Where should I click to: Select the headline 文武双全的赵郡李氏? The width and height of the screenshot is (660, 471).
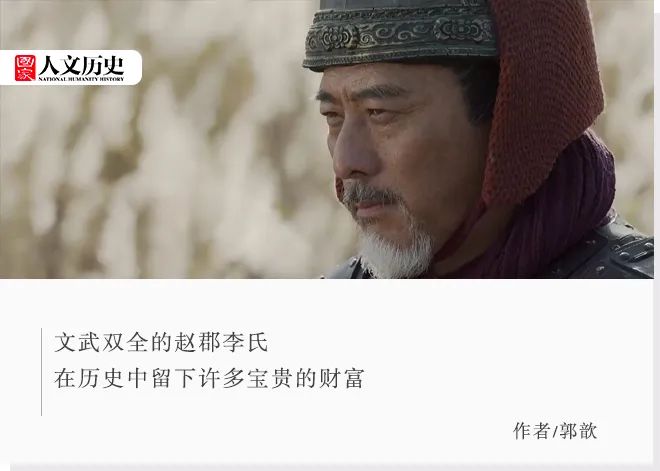161,343
